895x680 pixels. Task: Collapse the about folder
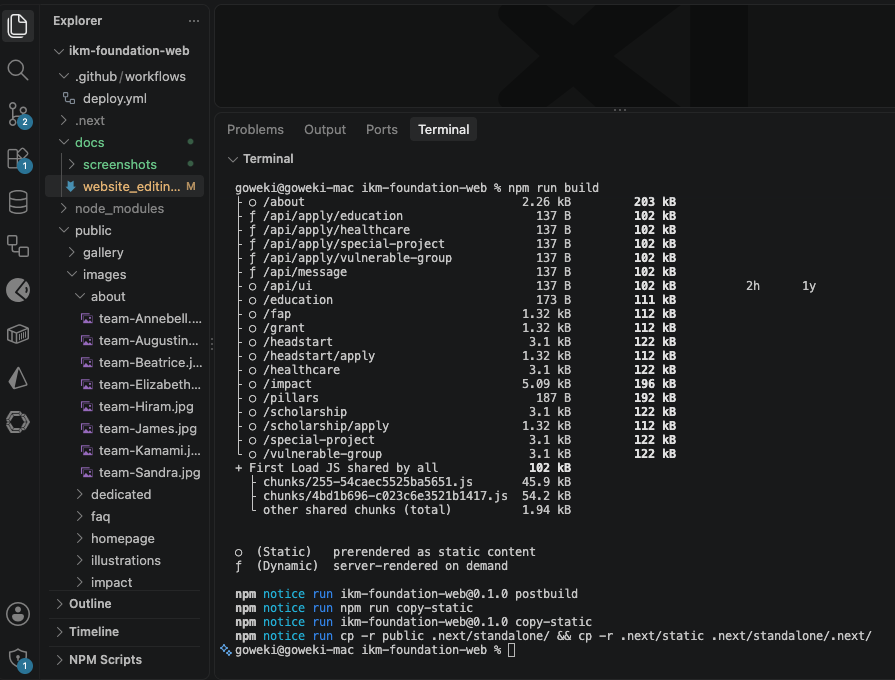point(80,296)
